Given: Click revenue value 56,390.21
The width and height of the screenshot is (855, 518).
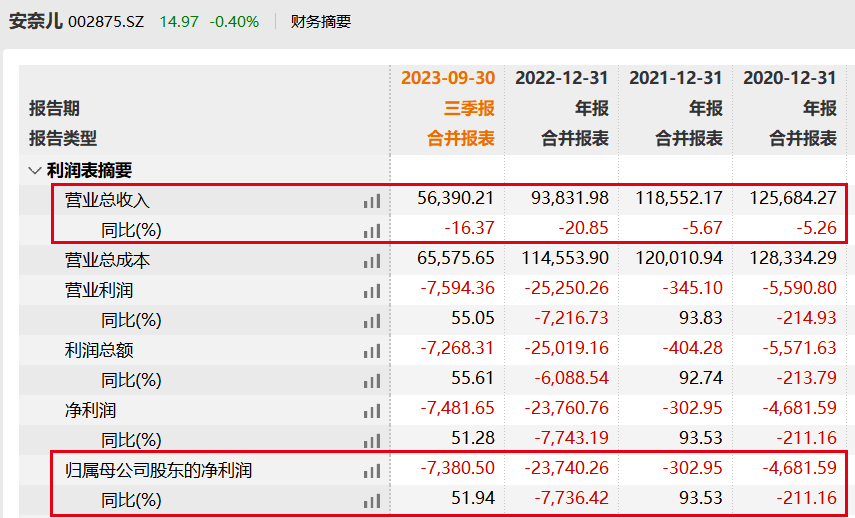Looking at the screenshot, I should point(456,198).
